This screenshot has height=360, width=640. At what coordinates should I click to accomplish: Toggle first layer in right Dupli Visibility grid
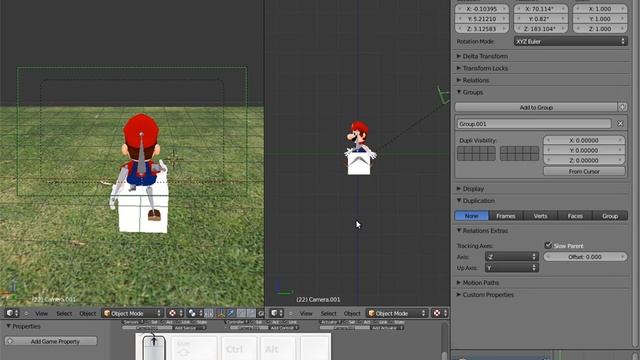point(504,150)
